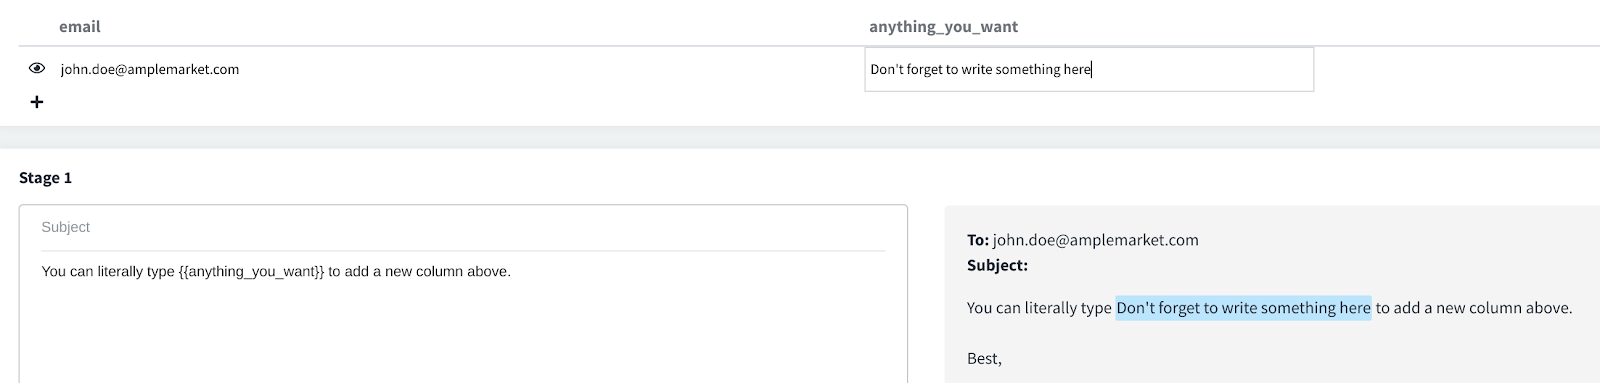The image size is (1600, 383).
Task: Click the Subject label in the preview pane
Action: click(997, 265)
